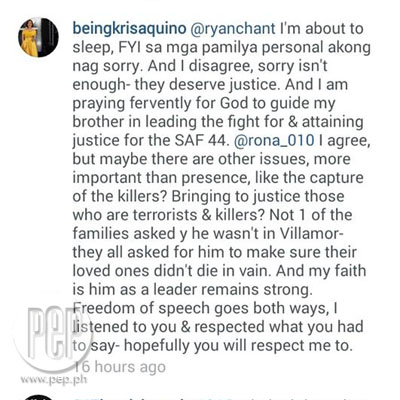Click 'leader remains strong' in the comment
400x400 pixels.
point(231,290)
